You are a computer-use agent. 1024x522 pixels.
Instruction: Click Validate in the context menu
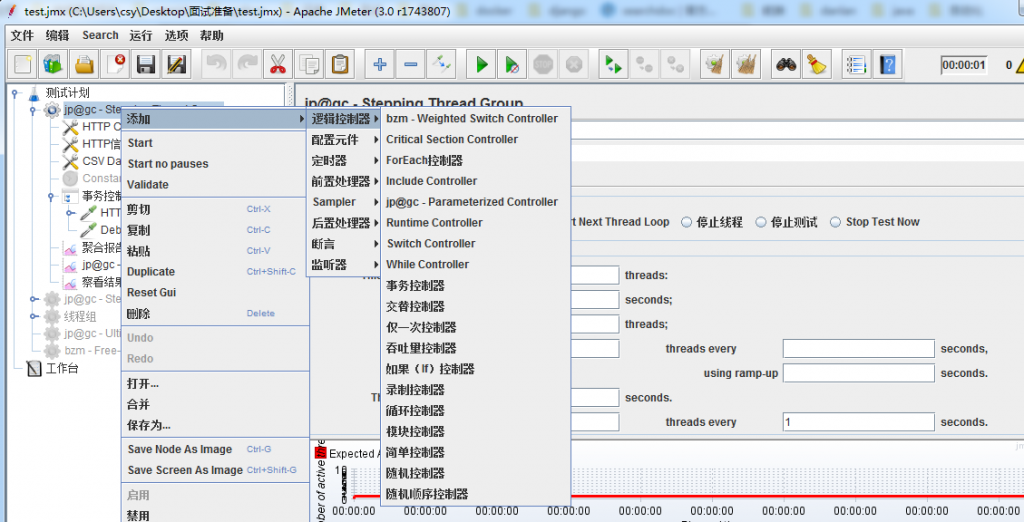[x=148, y=185]
